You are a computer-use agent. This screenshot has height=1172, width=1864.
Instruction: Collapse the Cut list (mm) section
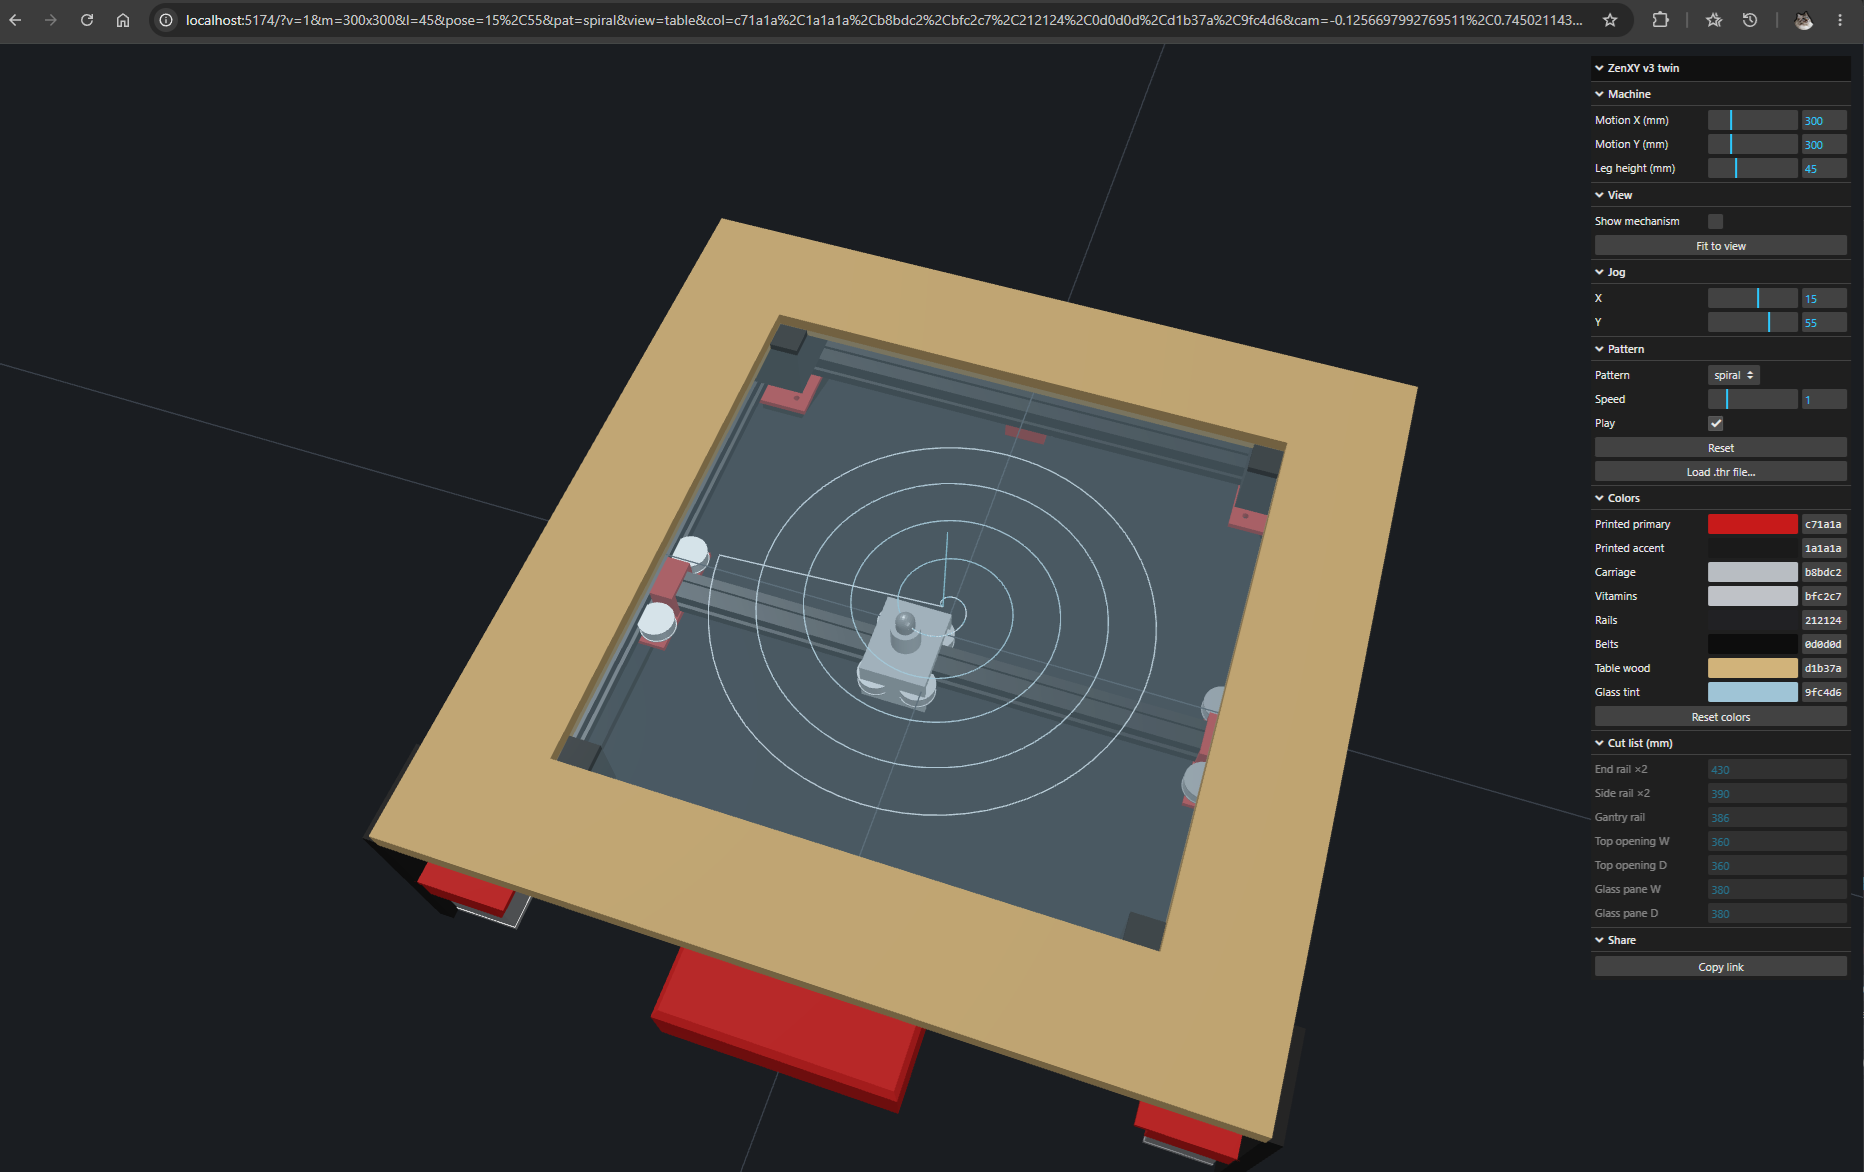click(x=1720, y=743)
